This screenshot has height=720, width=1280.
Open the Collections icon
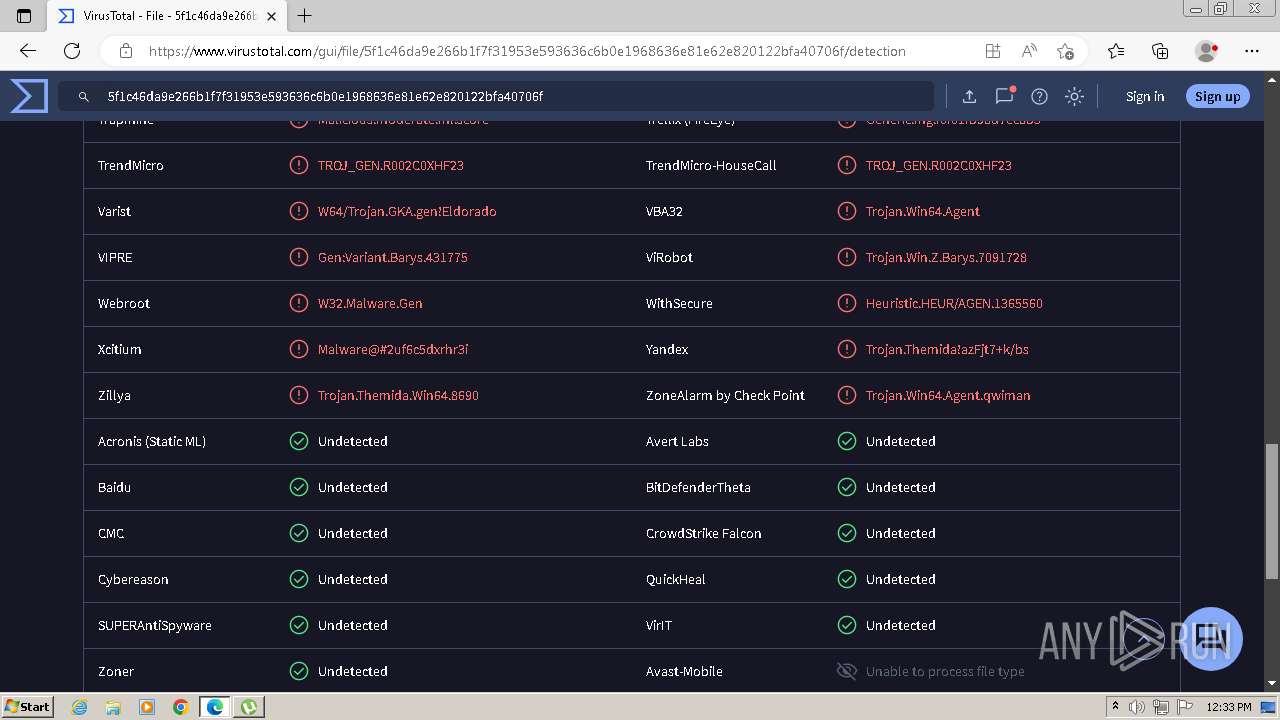pos(1160,51)
